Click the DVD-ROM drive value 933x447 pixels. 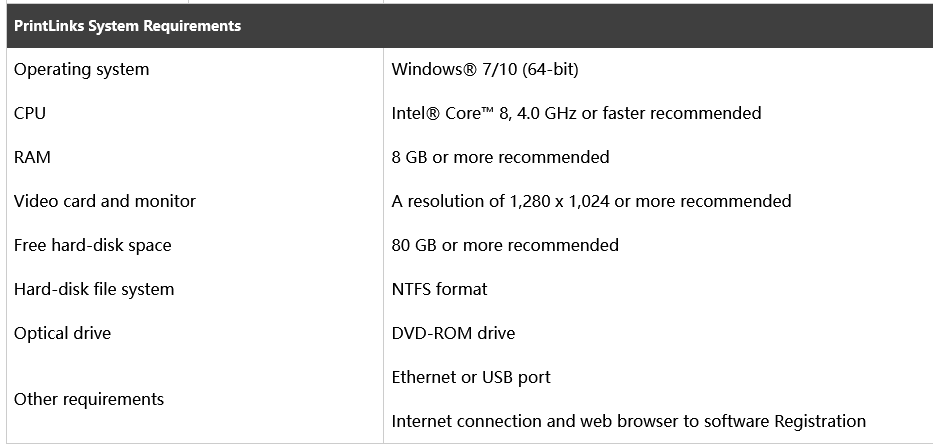(x=453, y=333)
